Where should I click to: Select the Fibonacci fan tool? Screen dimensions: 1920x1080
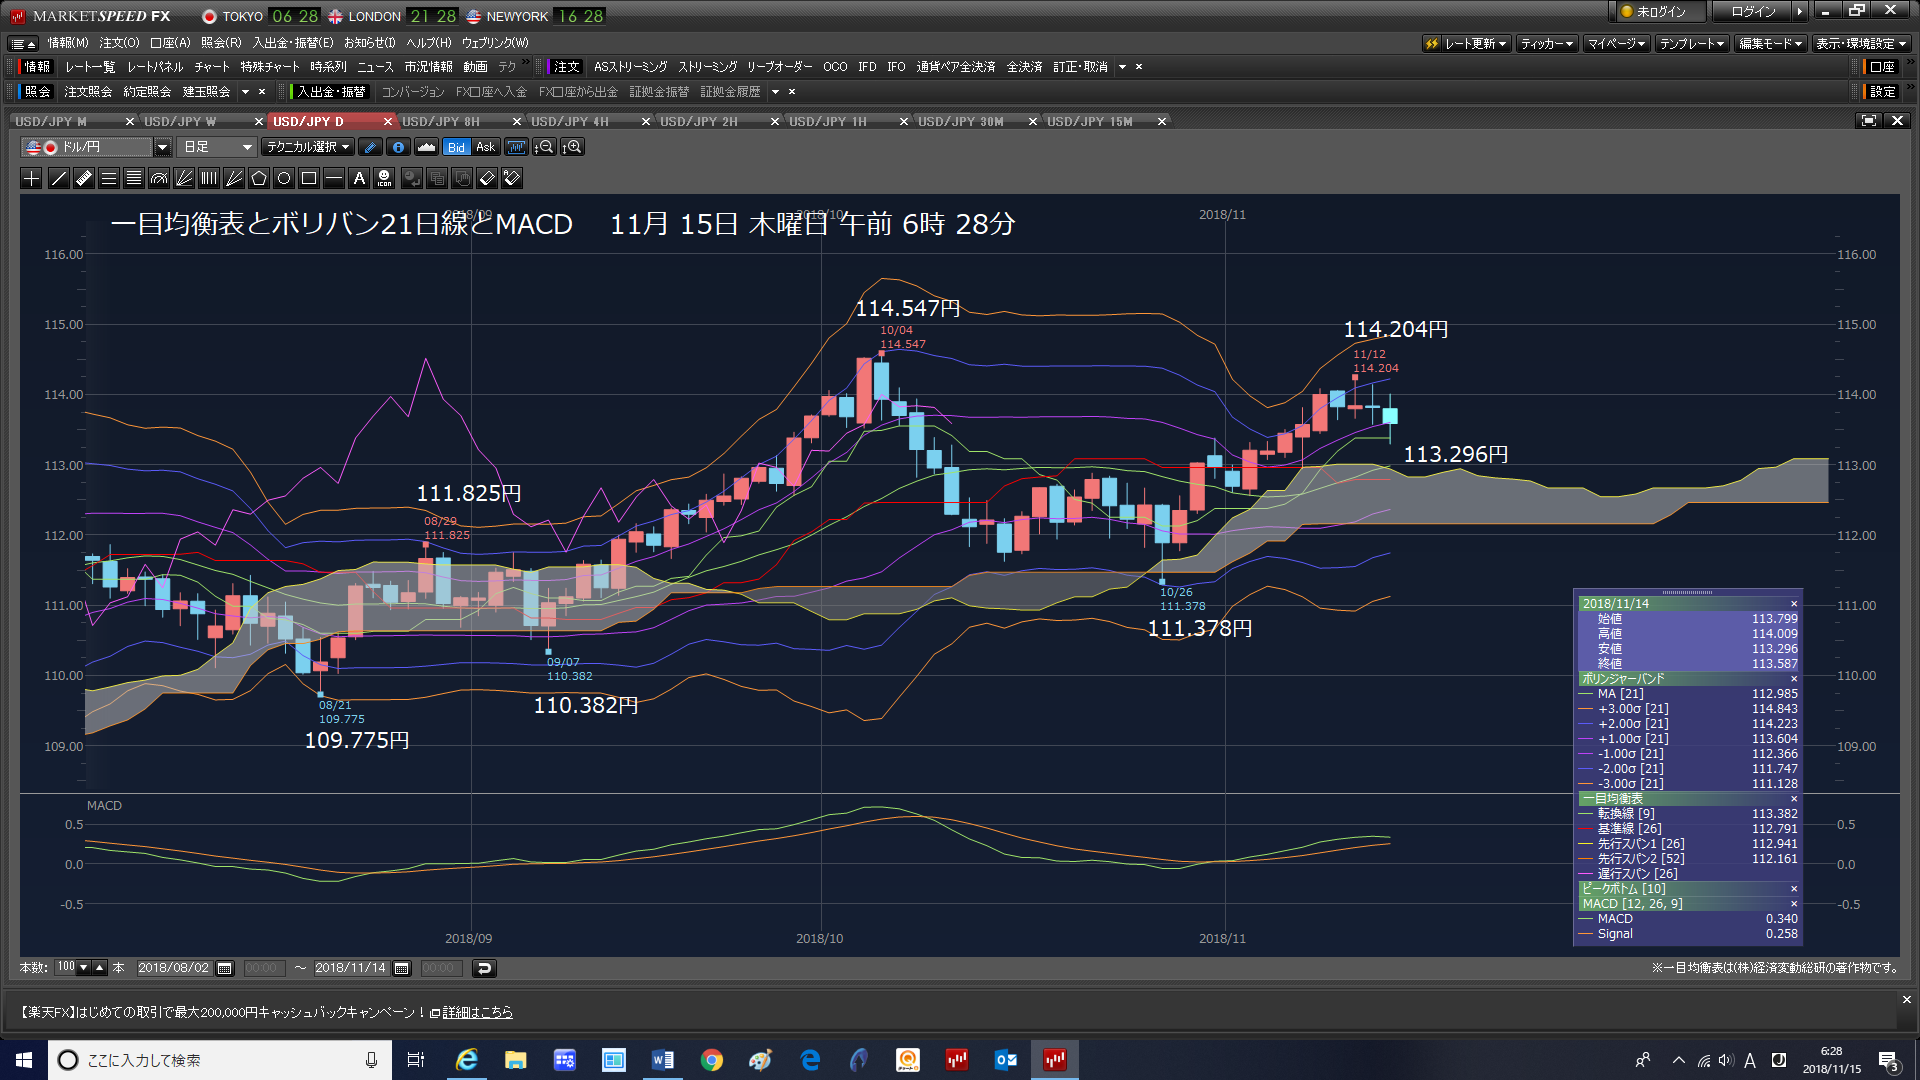[184, 178]
